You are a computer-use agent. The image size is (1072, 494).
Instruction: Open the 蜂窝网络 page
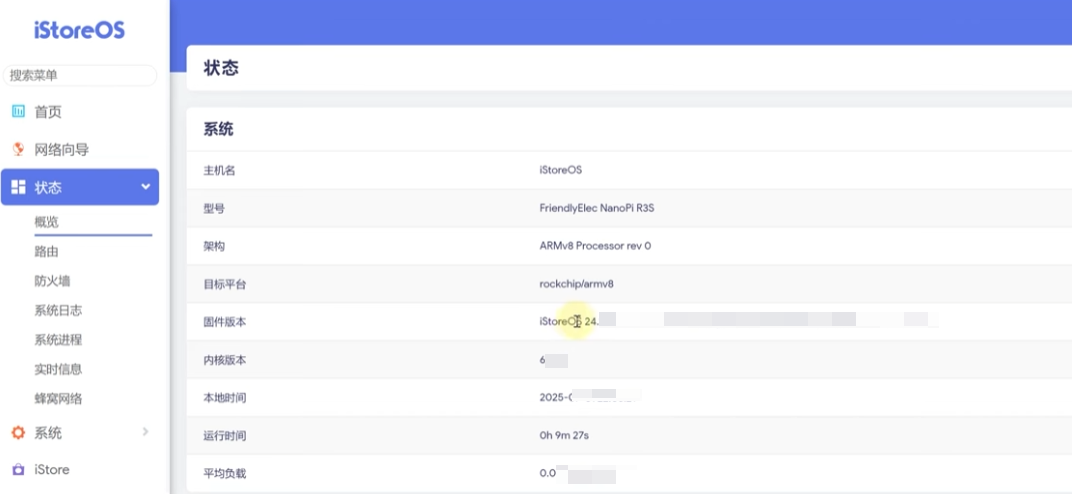(x=58, y=399)
